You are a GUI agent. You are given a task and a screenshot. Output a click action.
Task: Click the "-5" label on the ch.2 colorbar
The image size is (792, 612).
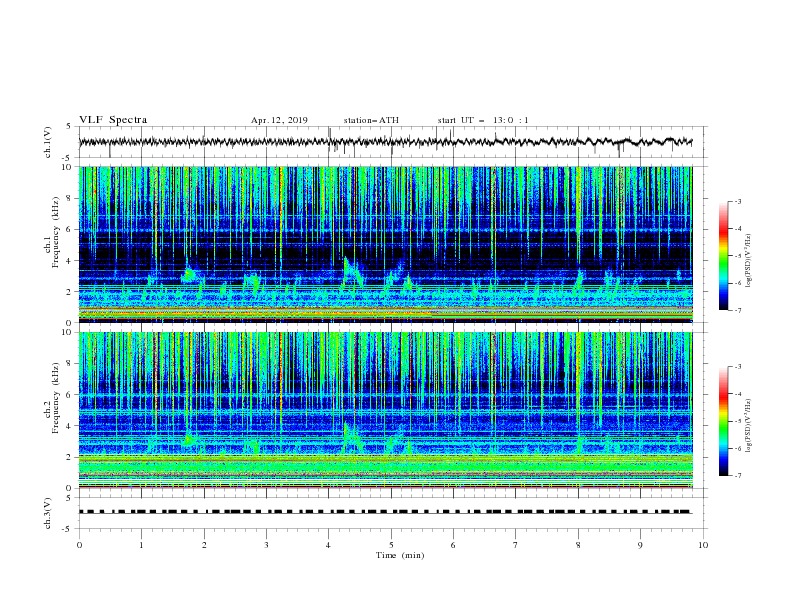coord(738,421)
